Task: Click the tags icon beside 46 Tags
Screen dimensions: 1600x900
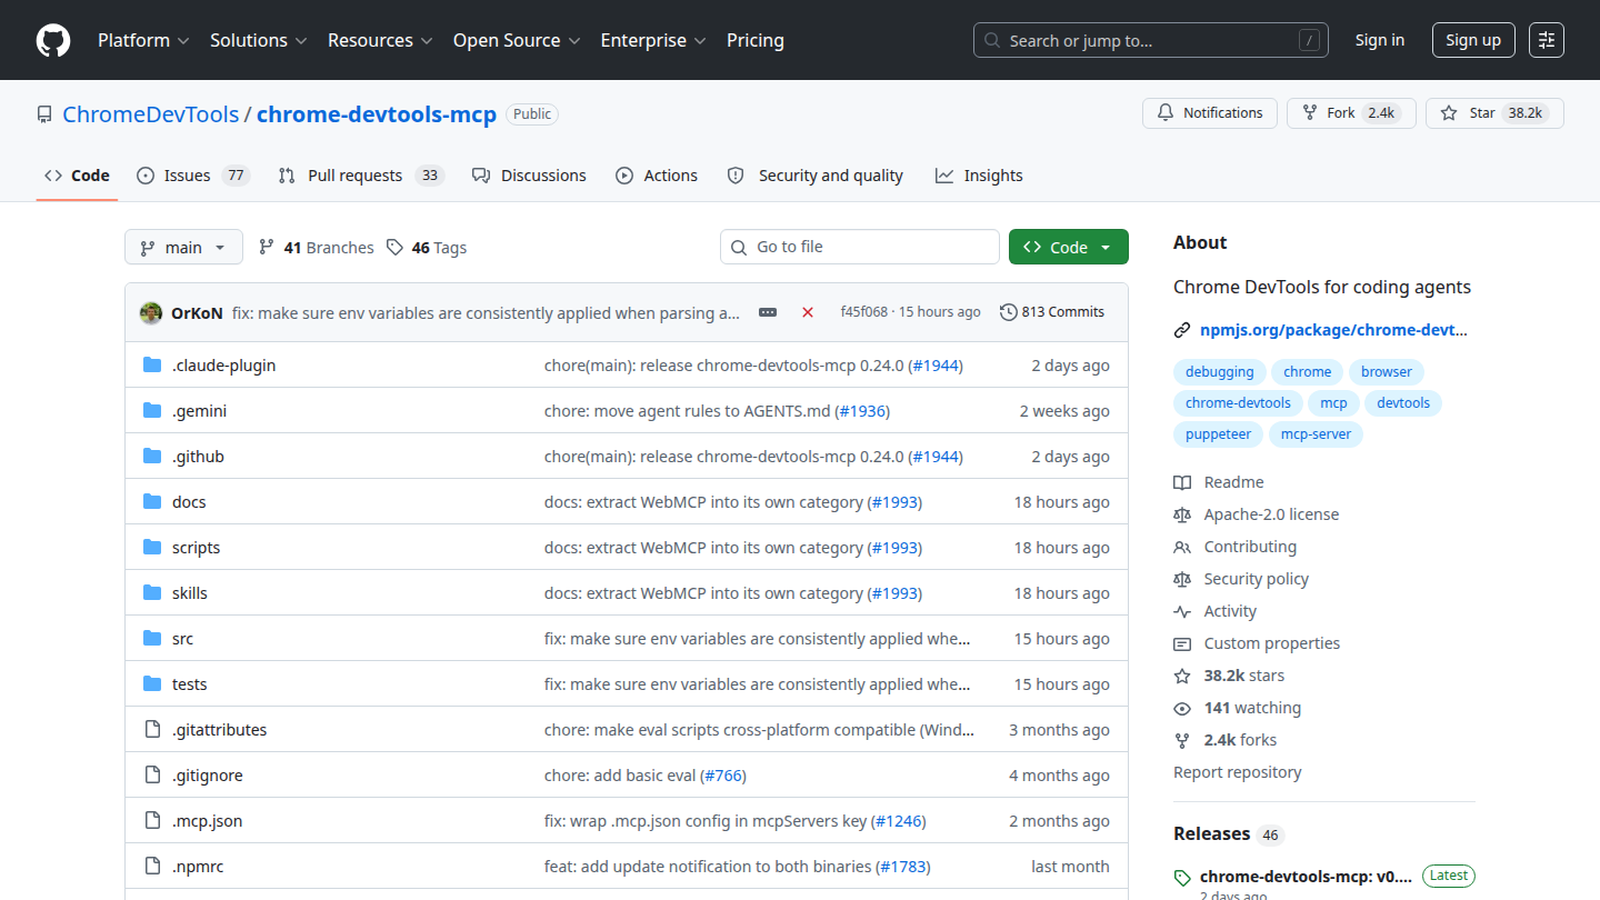Action: coord(395,247)
